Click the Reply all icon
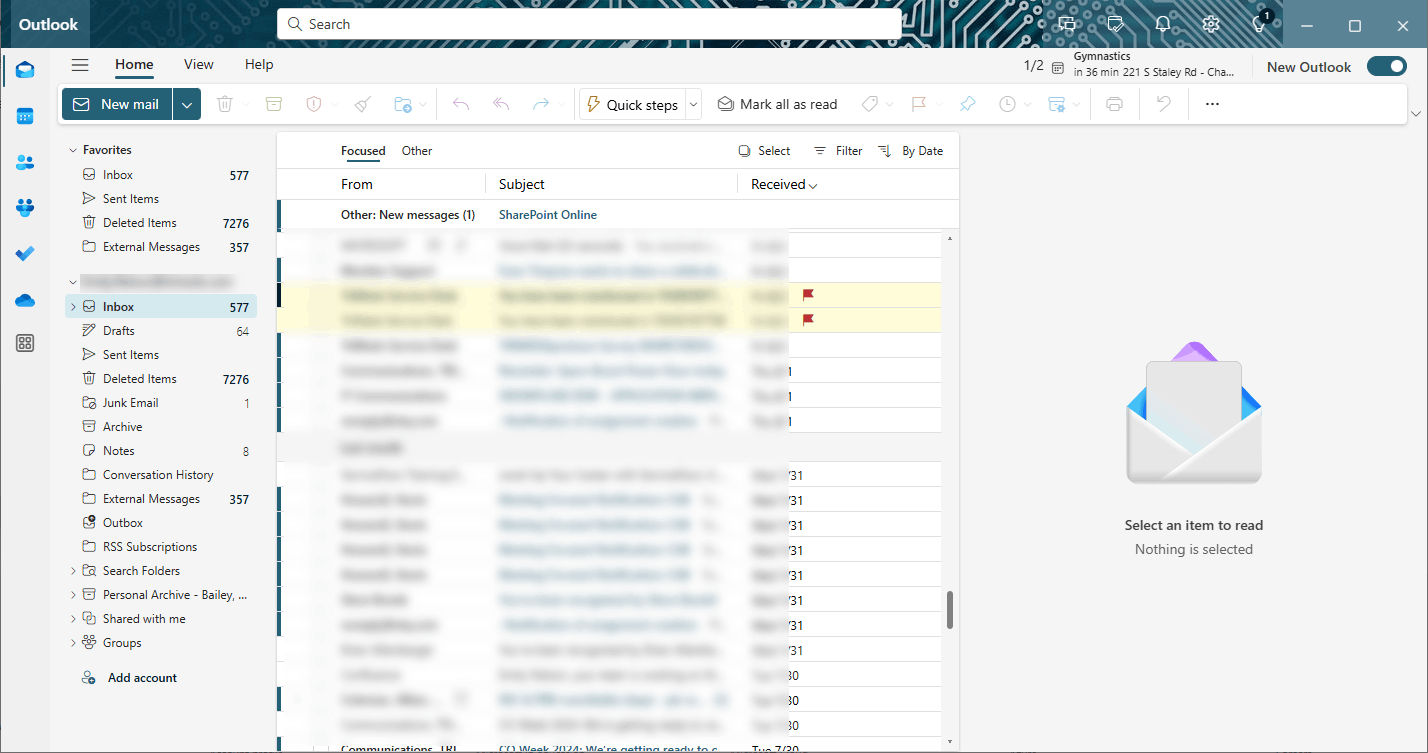Screen dimensions: 1428x753 pyautogui.click(x=501, y=104)
